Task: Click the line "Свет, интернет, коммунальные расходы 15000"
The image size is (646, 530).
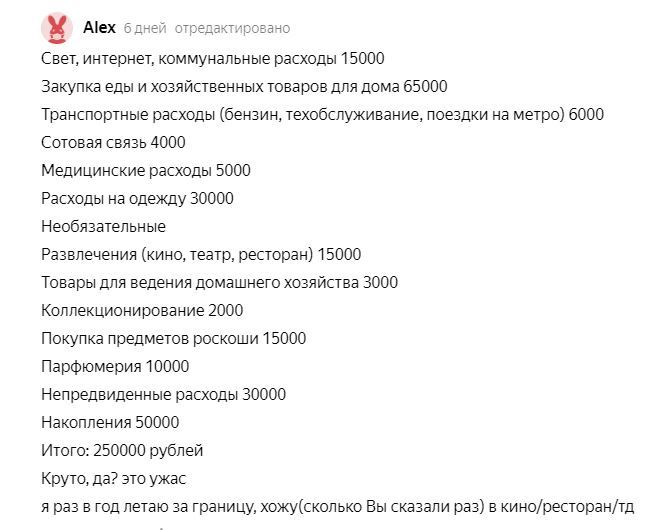Action: tap(212, 59)
